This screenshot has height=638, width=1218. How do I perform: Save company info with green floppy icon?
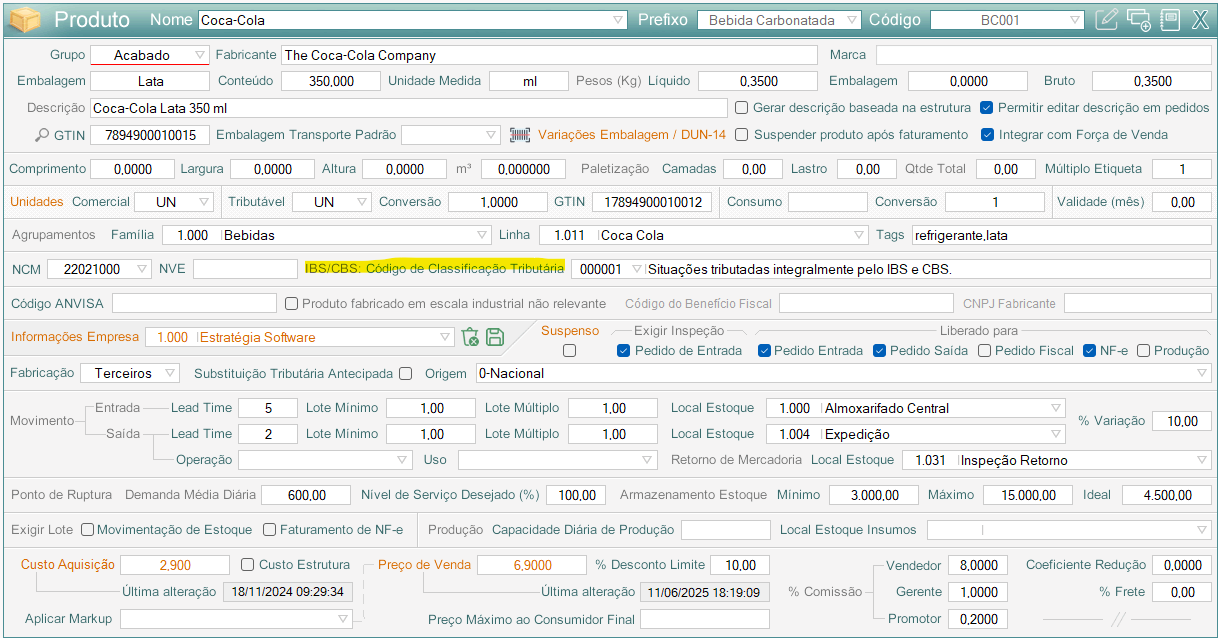pos(494,337)
